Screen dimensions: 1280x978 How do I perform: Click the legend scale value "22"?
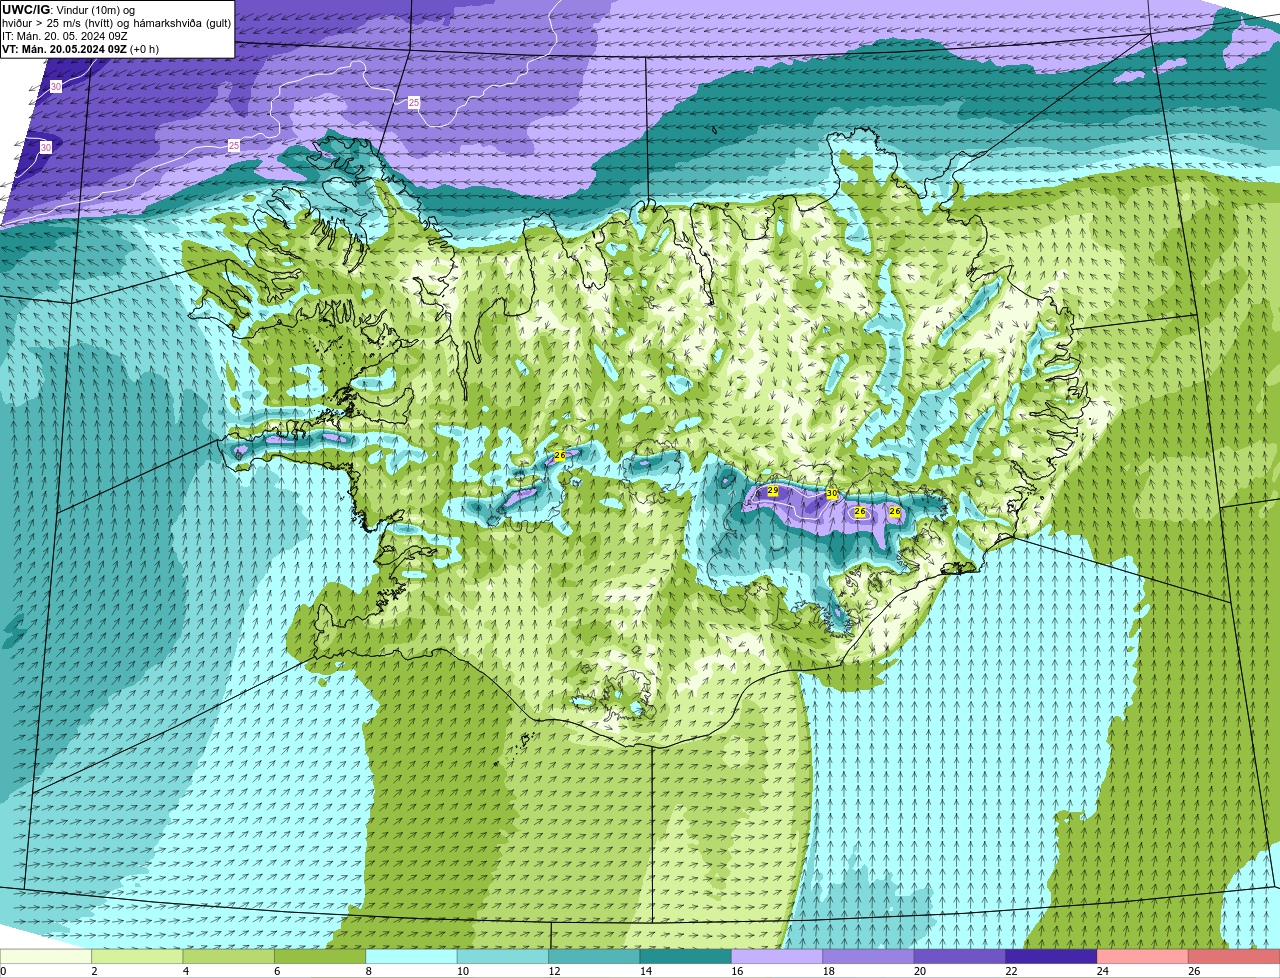pyautogui.click(x=1012, y=971)
